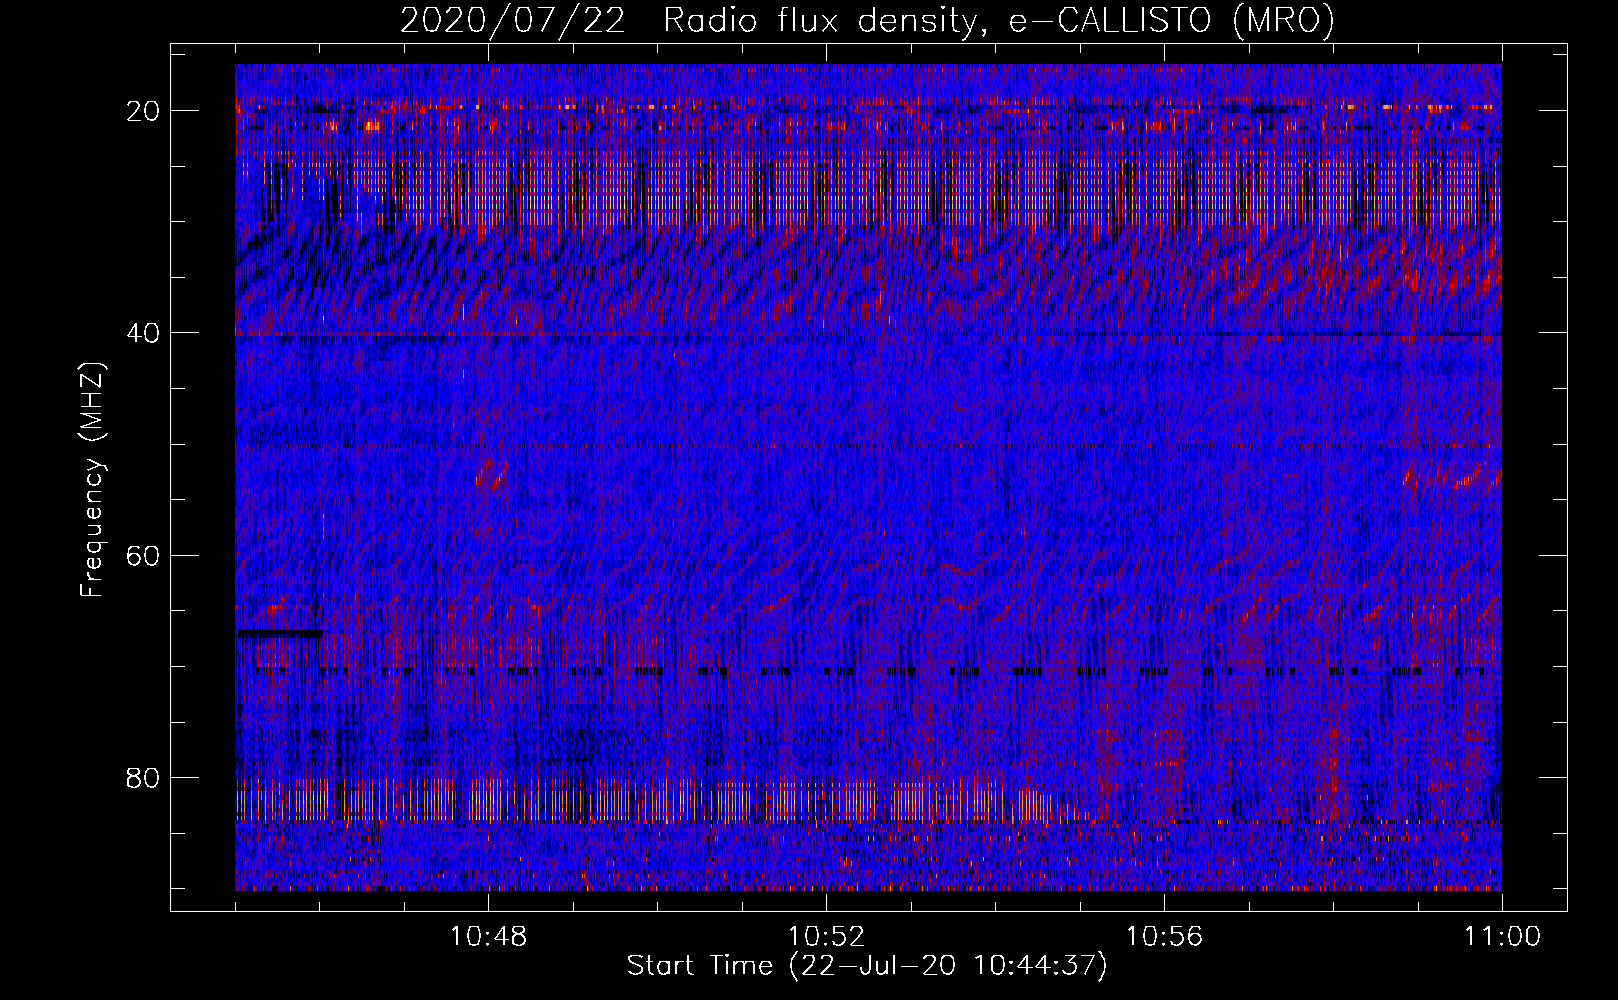Click the '11:00' time tick label

coord(1502,937)
